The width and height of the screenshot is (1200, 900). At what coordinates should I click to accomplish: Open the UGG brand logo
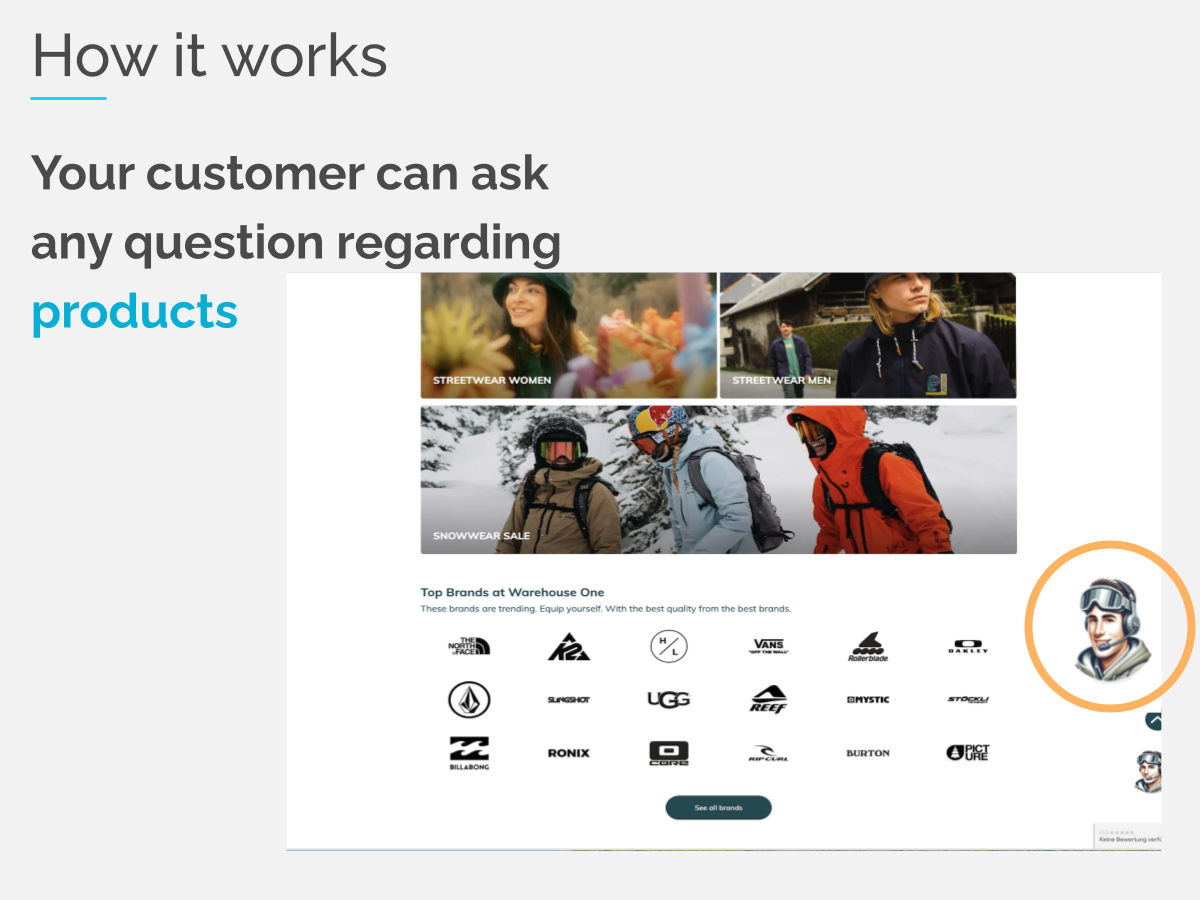(669, 699)
